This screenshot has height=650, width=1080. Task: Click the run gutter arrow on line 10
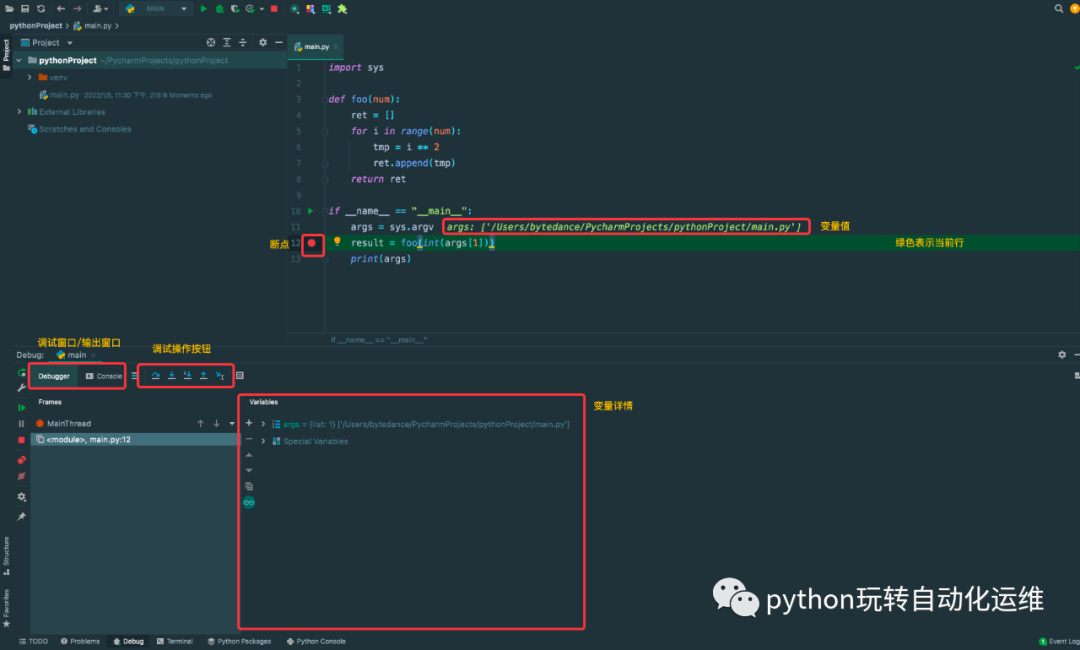click(311, 211)
